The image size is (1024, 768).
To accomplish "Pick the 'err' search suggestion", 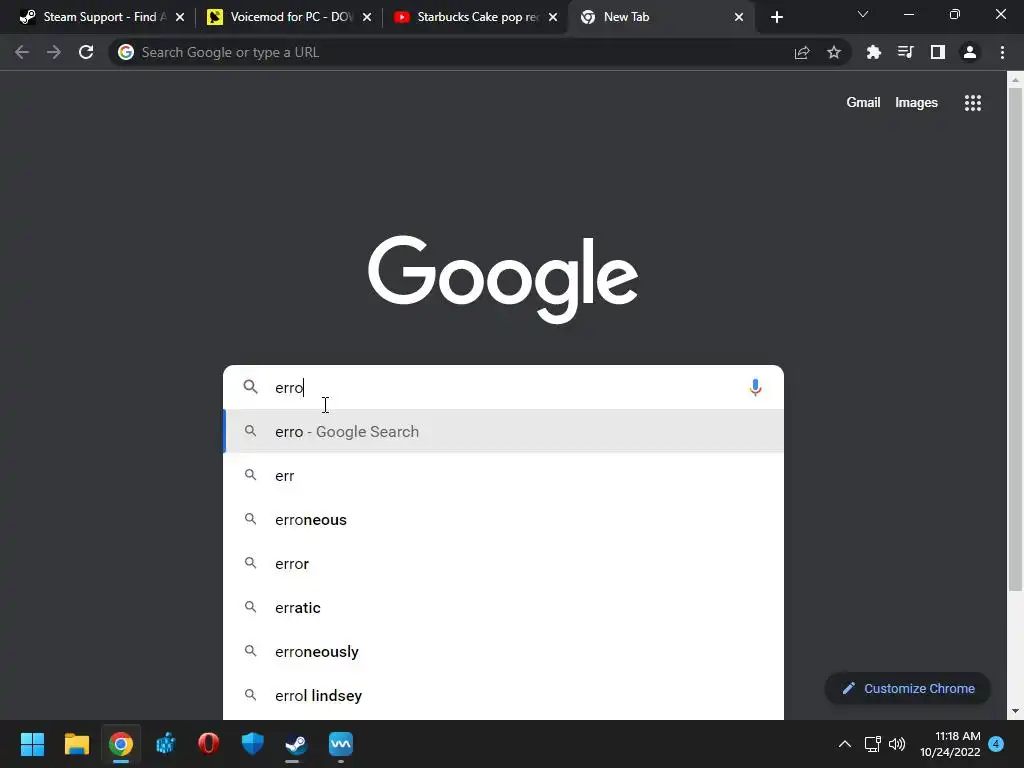I will click(503, 475).
